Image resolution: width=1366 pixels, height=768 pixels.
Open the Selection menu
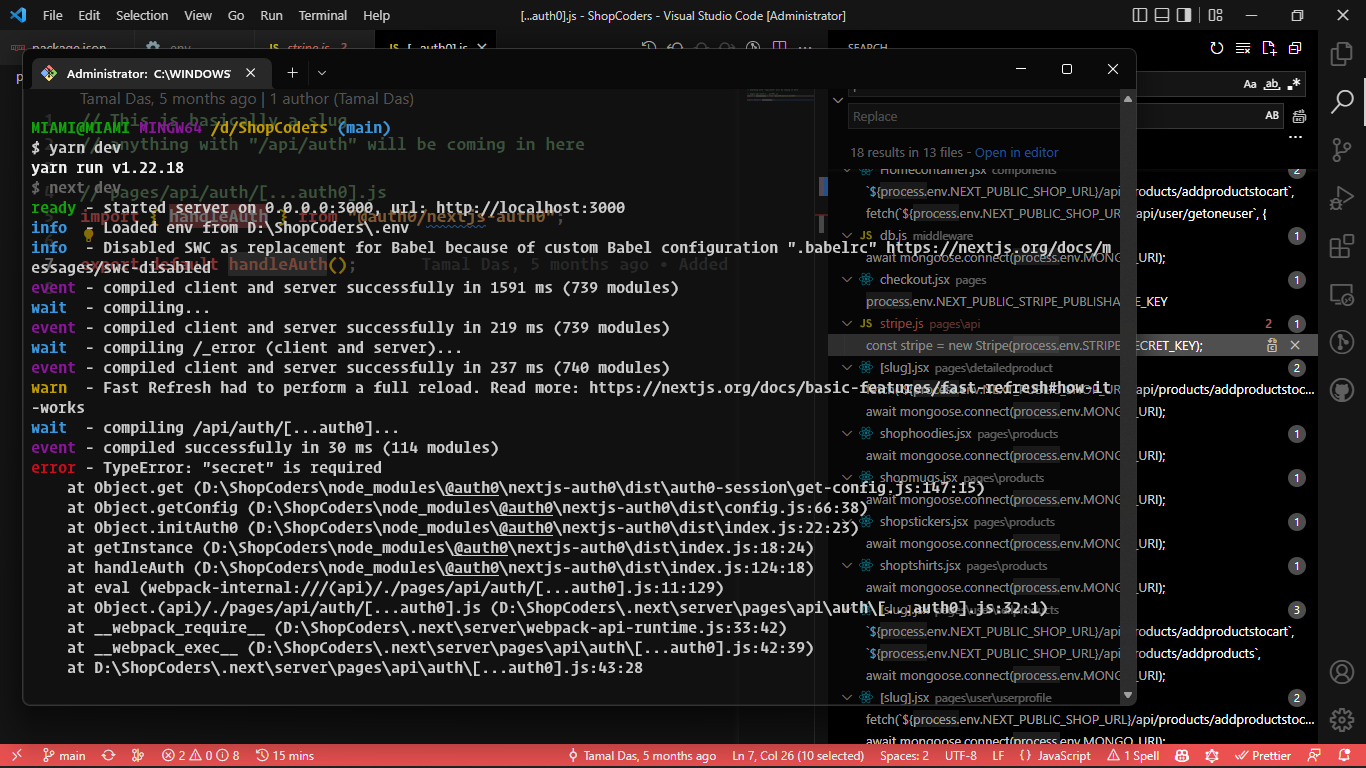click(x=142, y=15)
